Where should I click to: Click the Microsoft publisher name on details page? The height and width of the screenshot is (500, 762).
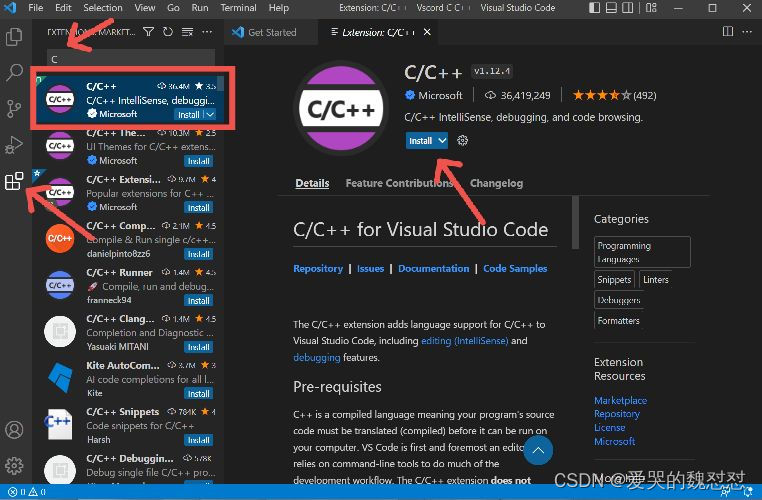pyautogui.click(x=440, y=96)
